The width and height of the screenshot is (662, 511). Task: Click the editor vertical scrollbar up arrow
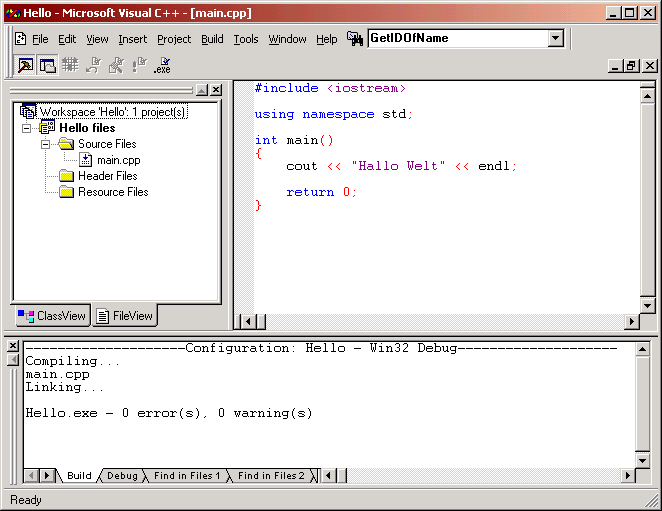point(647,96)
